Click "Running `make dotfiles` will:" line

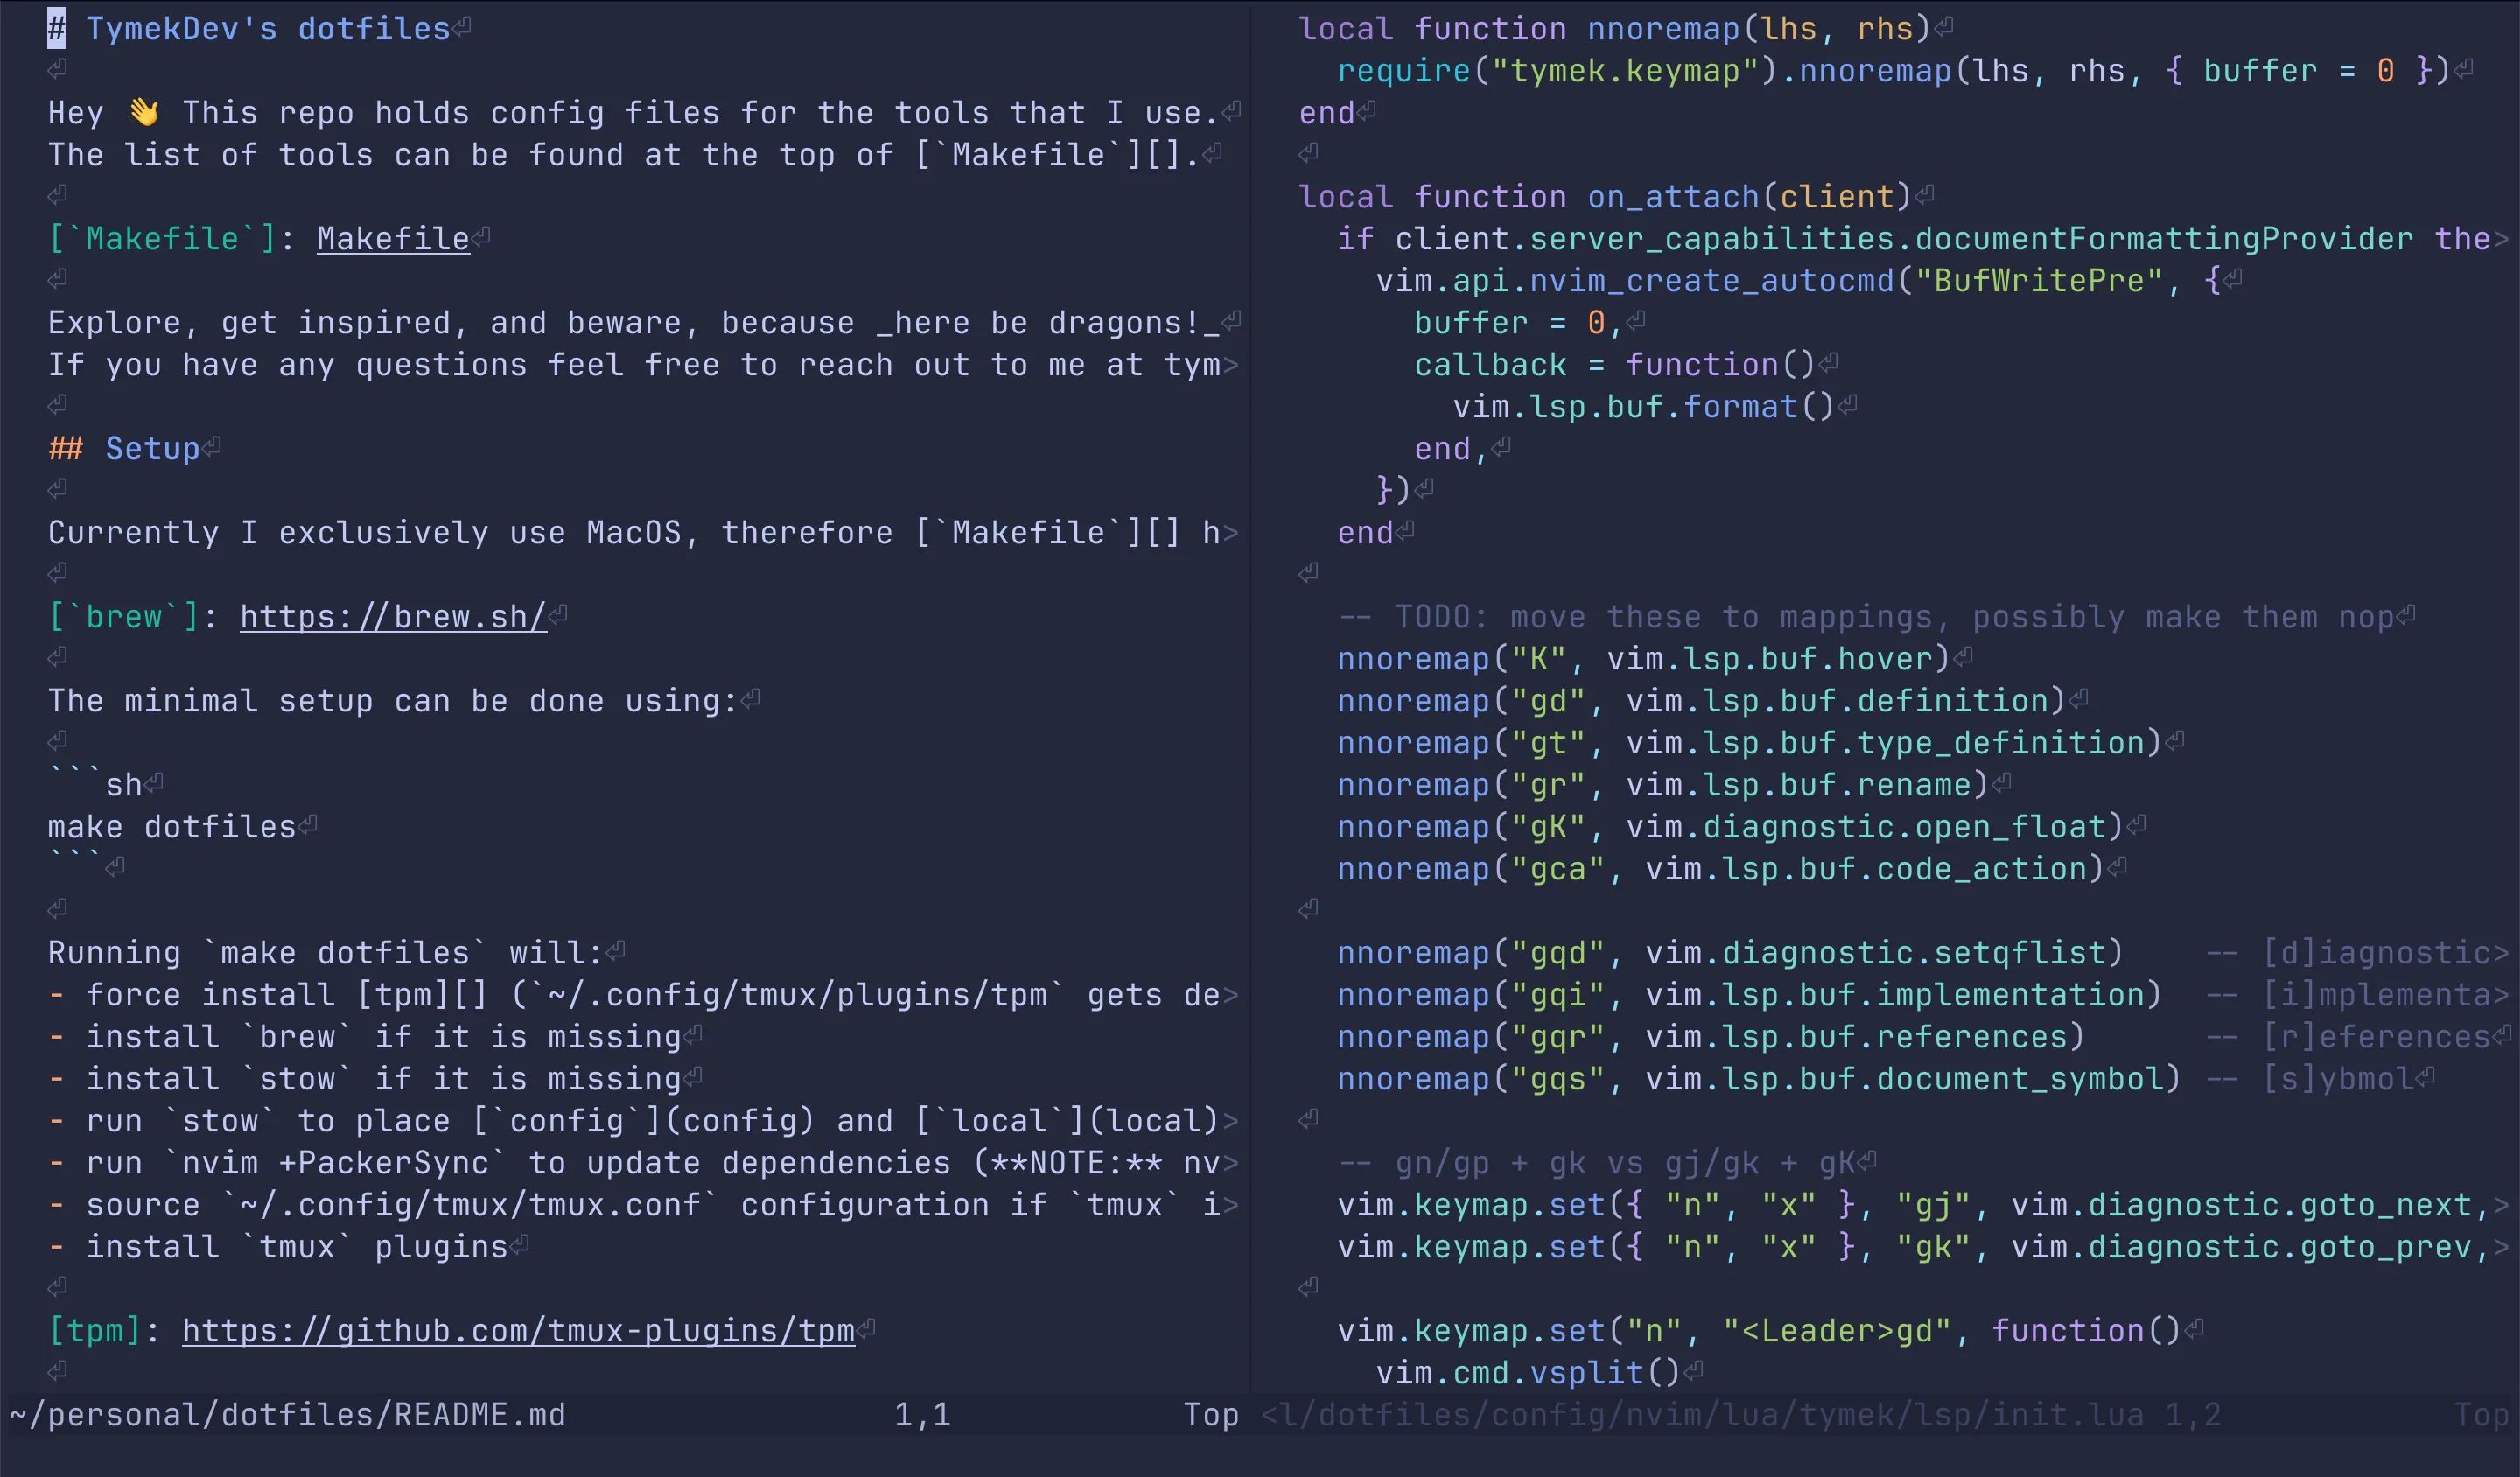(x=325, y=953)
